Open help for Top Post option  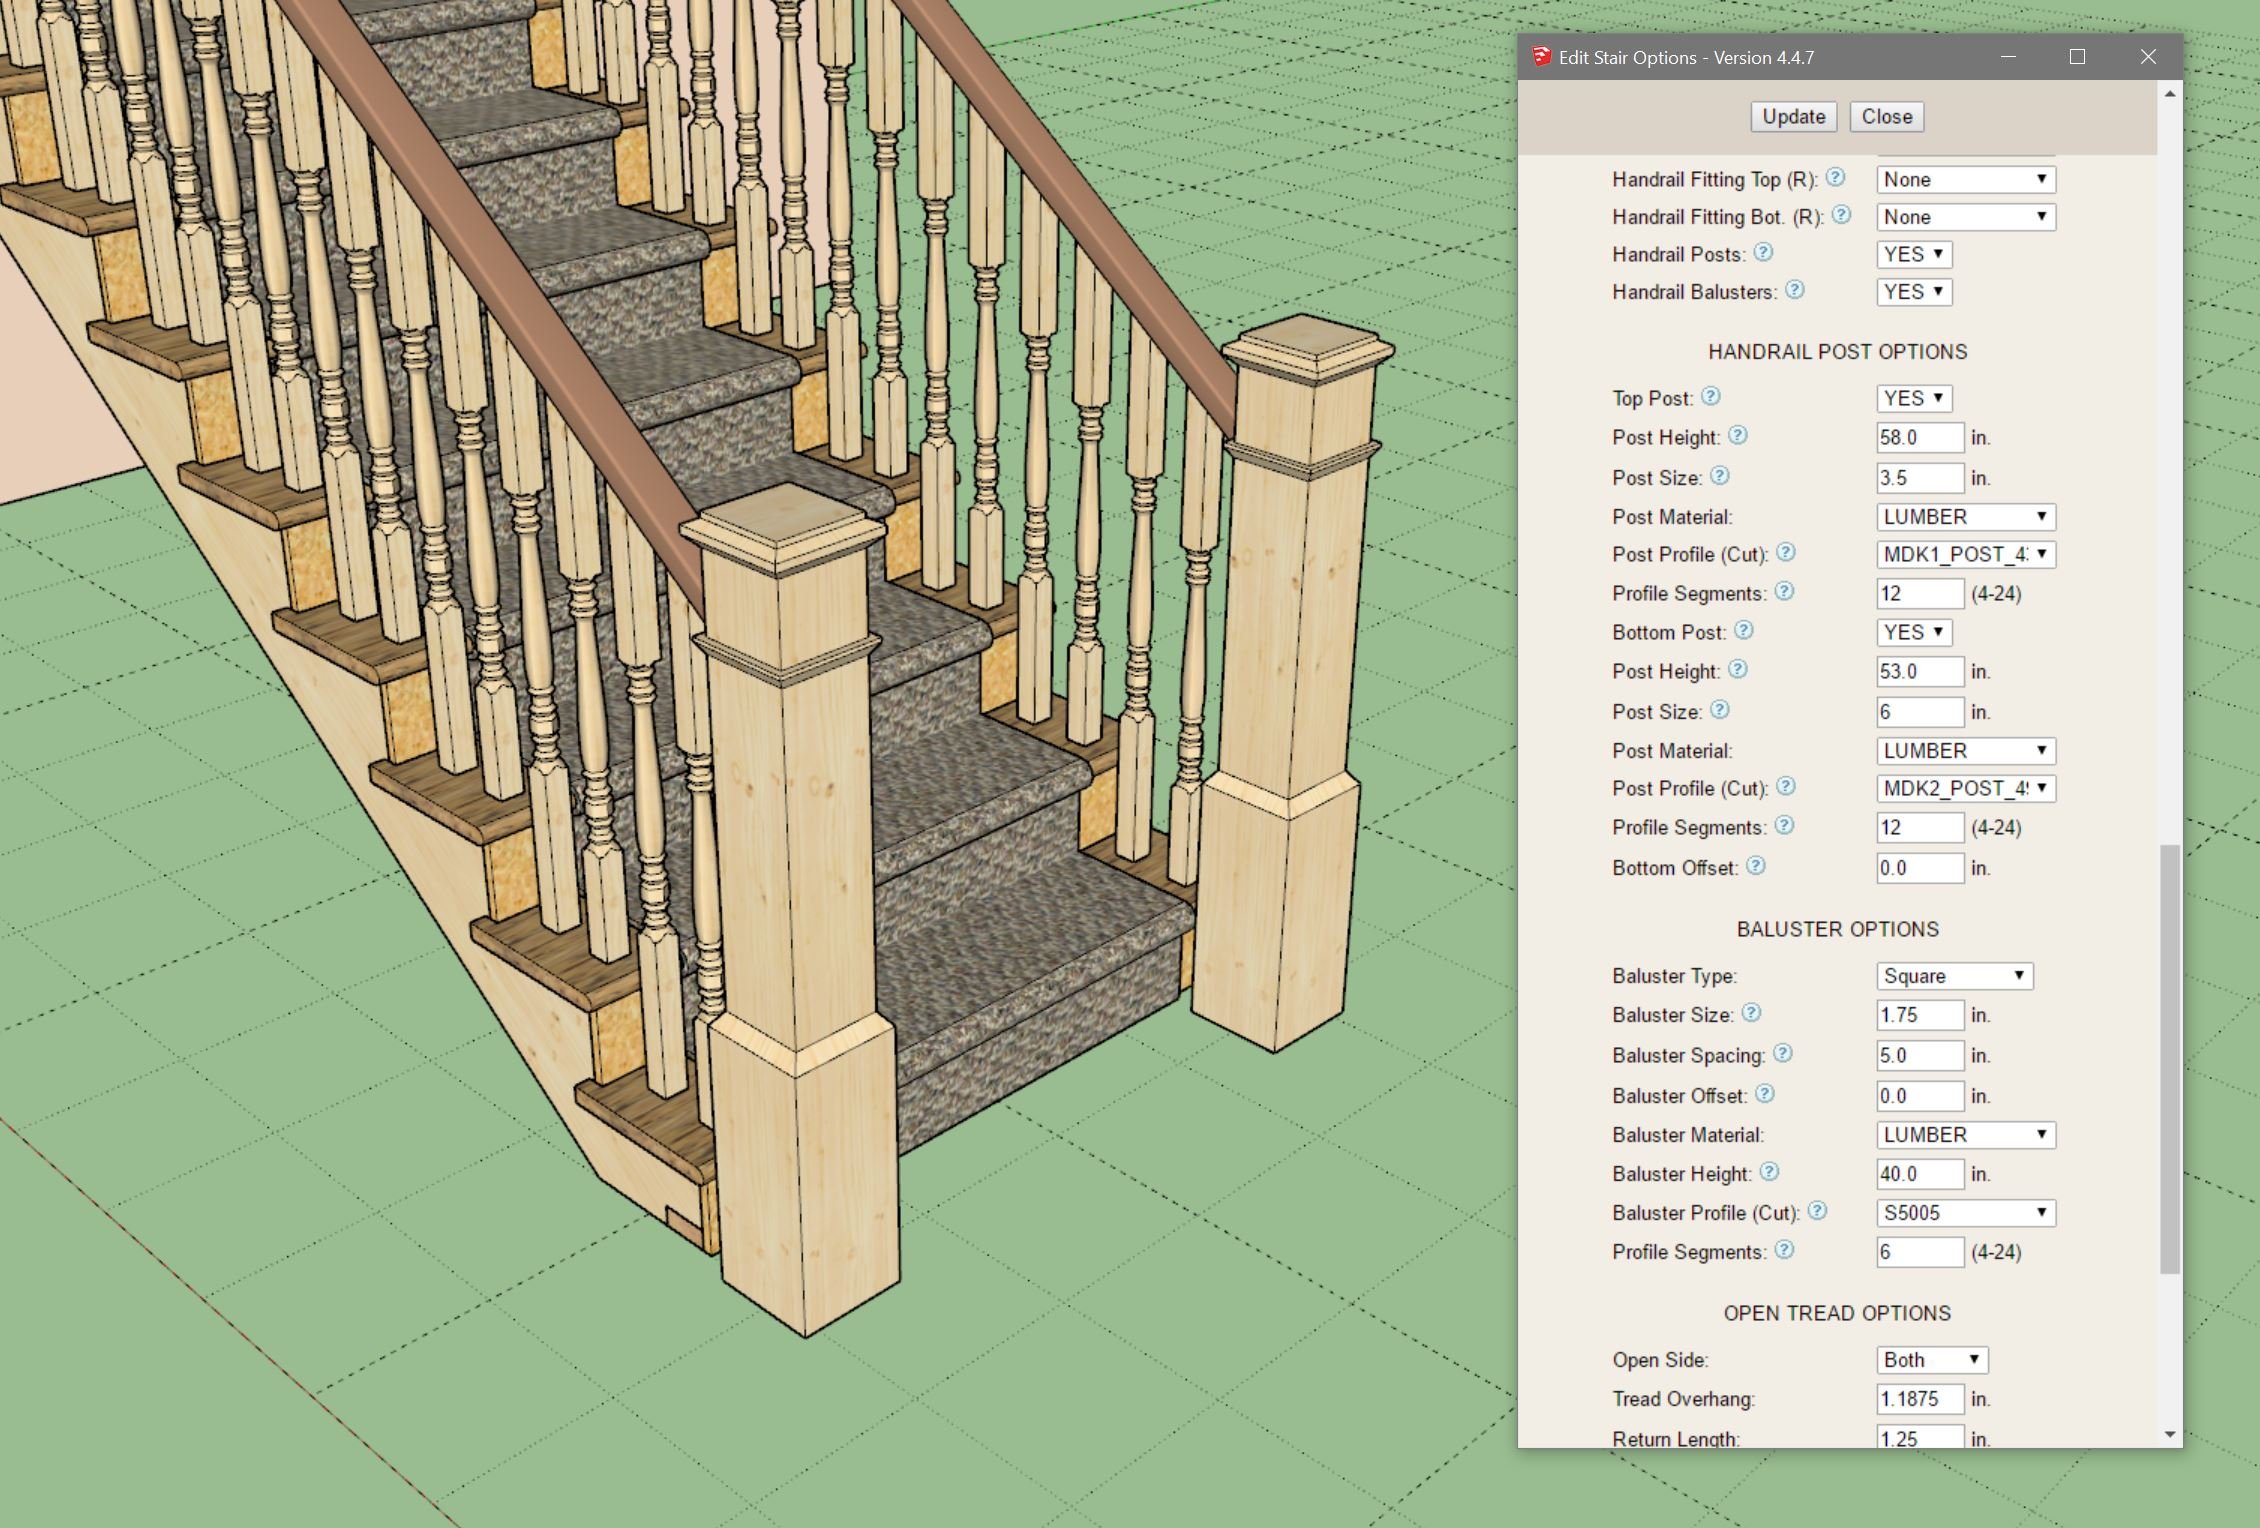1711,397
